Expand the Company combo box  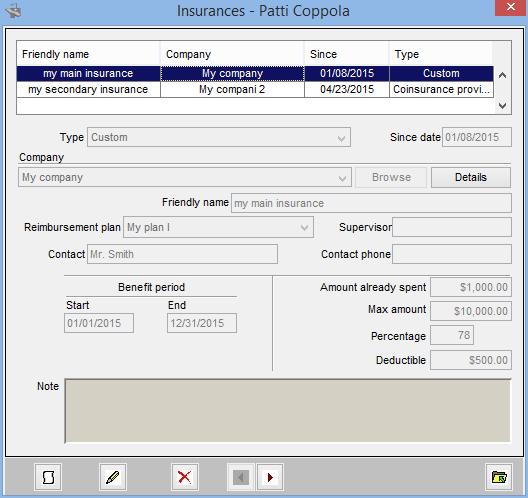[185, 177]
